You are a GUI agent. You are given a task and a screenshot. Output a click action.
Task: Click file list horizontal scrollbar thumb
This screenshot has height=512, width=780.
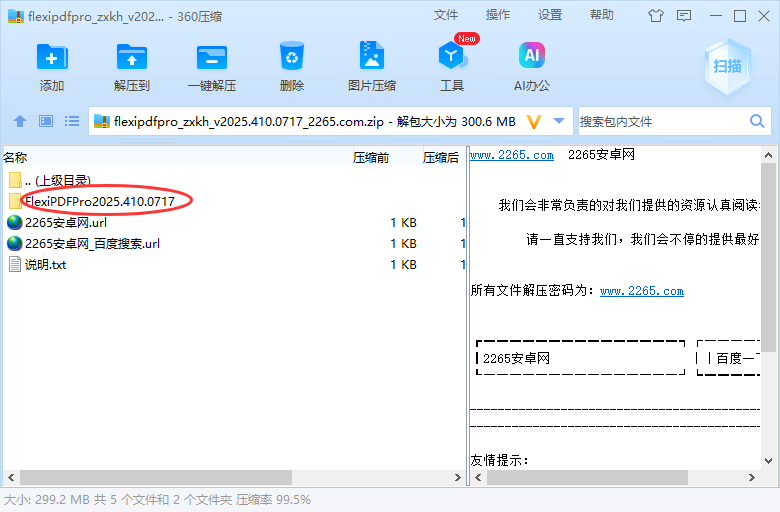point(156,478)
